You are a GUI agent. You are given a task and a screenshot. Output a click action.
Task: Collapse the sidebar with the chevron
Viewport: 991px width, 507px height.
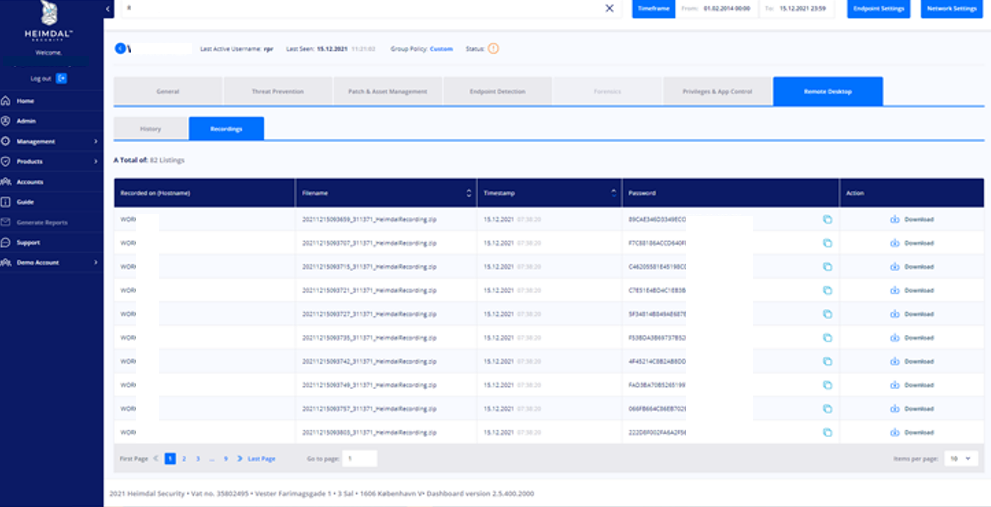108,8
